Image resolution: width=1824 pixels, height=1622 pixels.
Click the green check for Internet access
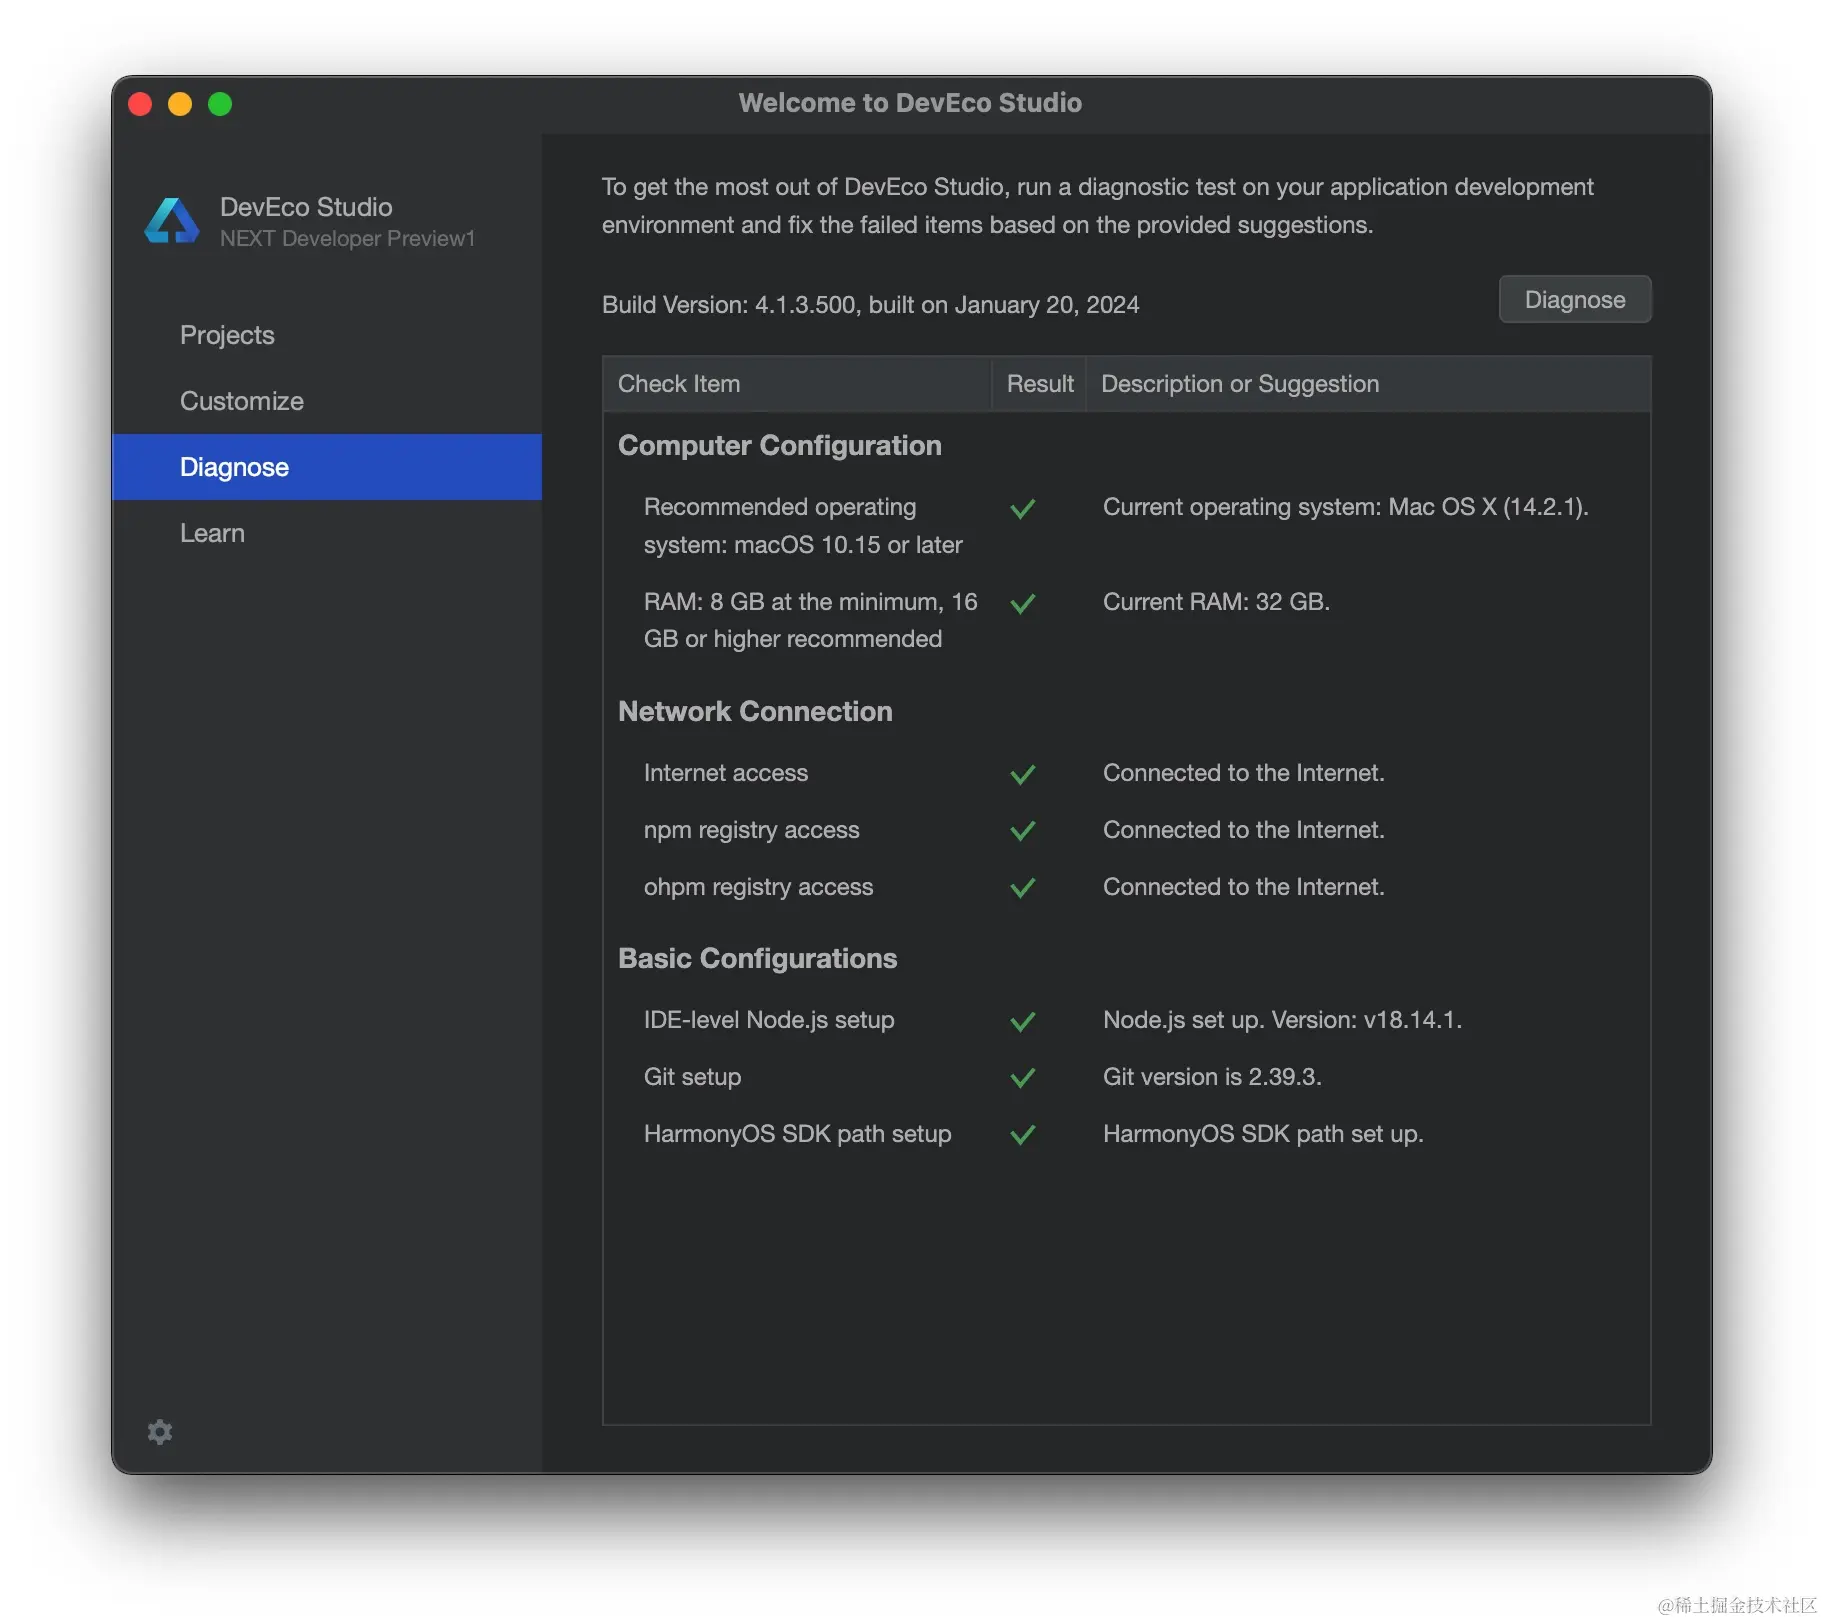point(1022,775)
